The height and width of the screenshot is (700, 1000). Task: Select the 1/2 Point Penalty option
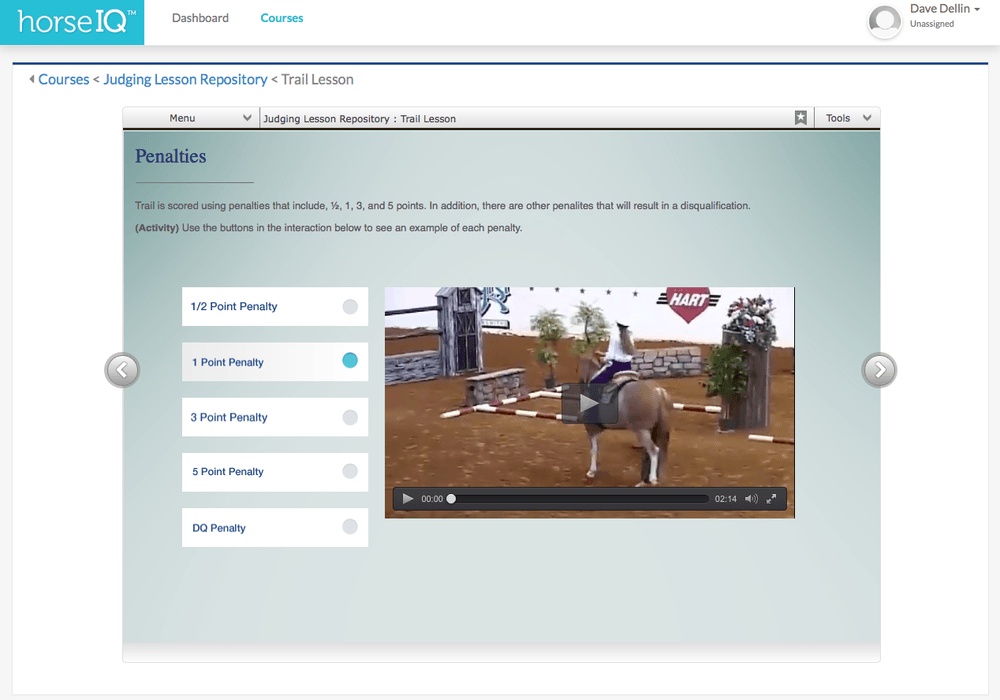pos(275,307)
